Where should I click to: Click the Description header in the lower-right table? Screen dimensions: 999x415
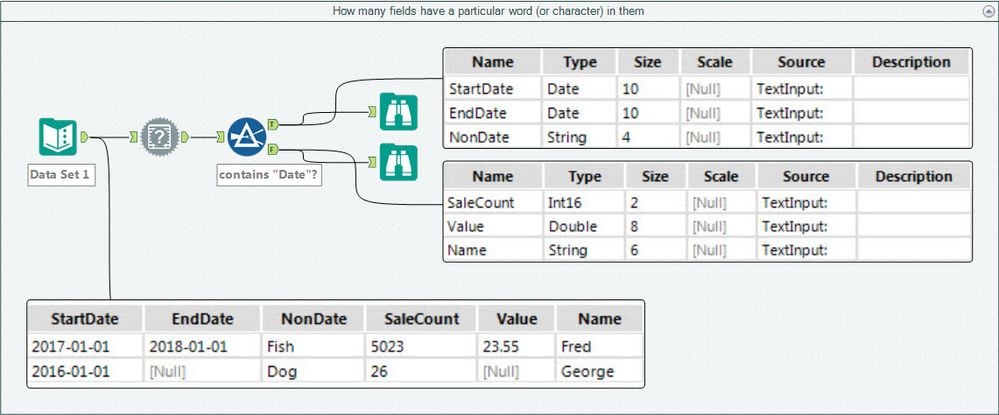click(914, 177)
